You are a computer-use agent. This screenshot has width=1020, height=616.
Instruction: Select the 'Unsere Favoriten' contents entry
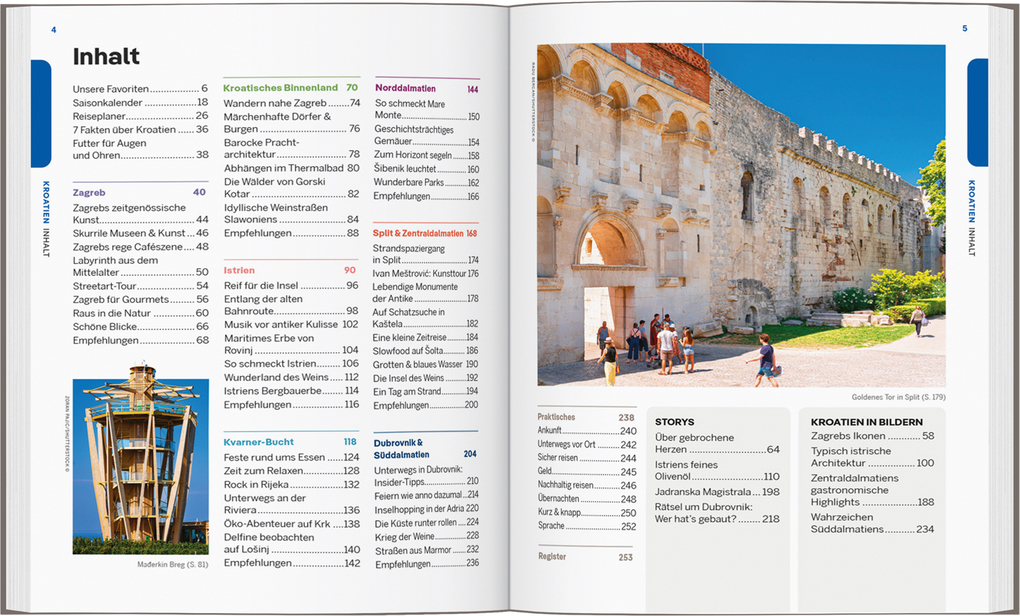(141, 88)
